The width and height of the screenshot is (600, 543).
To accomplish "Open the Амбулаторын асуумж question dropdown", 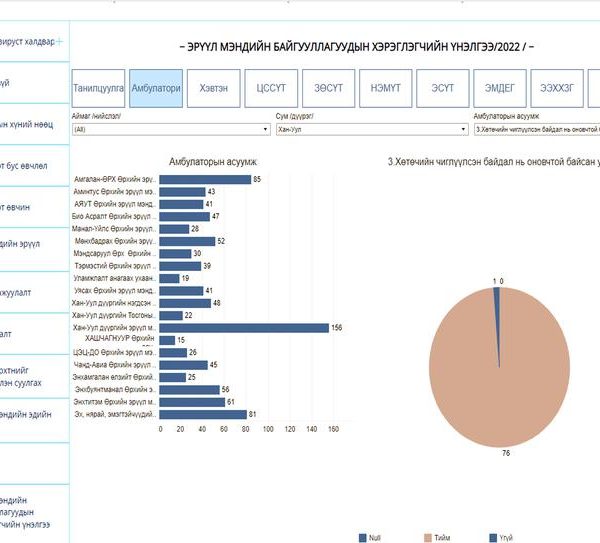I will [x=537, y=129].
